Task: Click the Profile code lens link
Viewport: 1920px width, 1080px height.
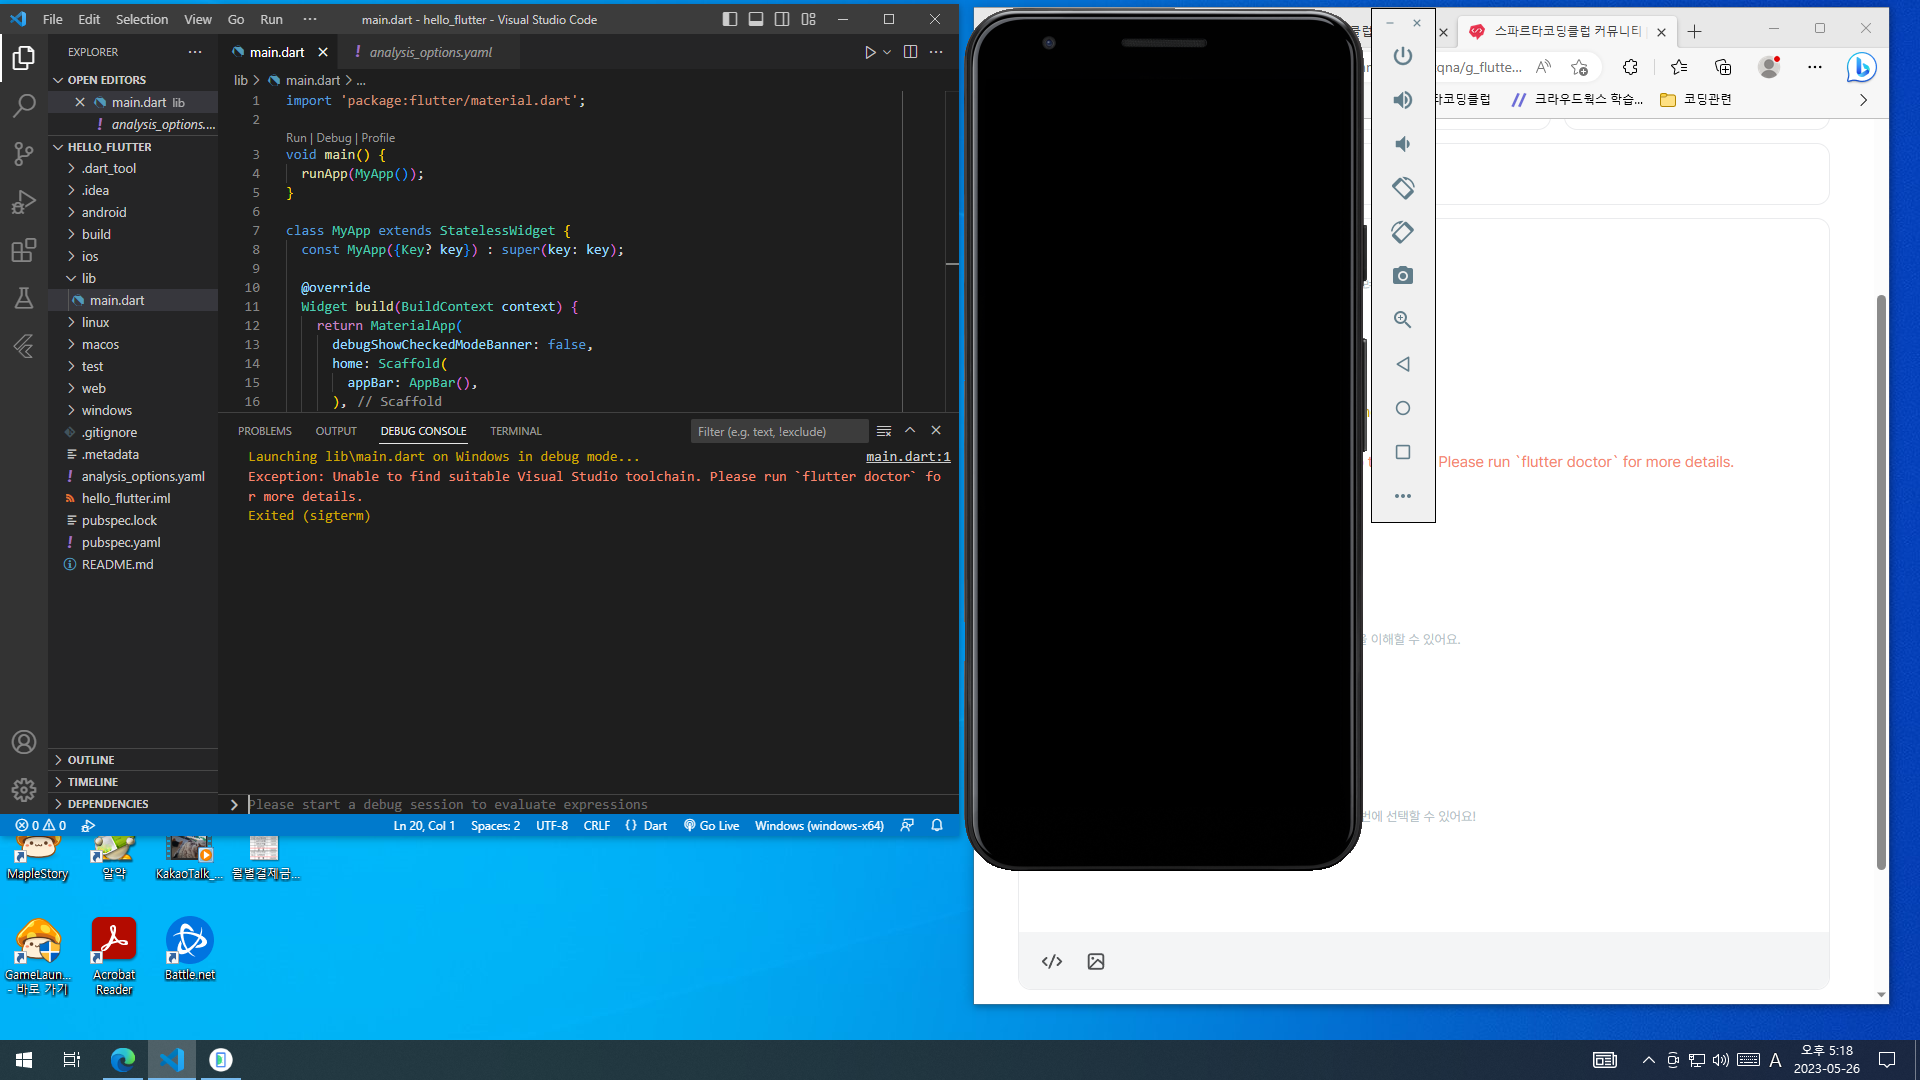Action: [378, 138]
